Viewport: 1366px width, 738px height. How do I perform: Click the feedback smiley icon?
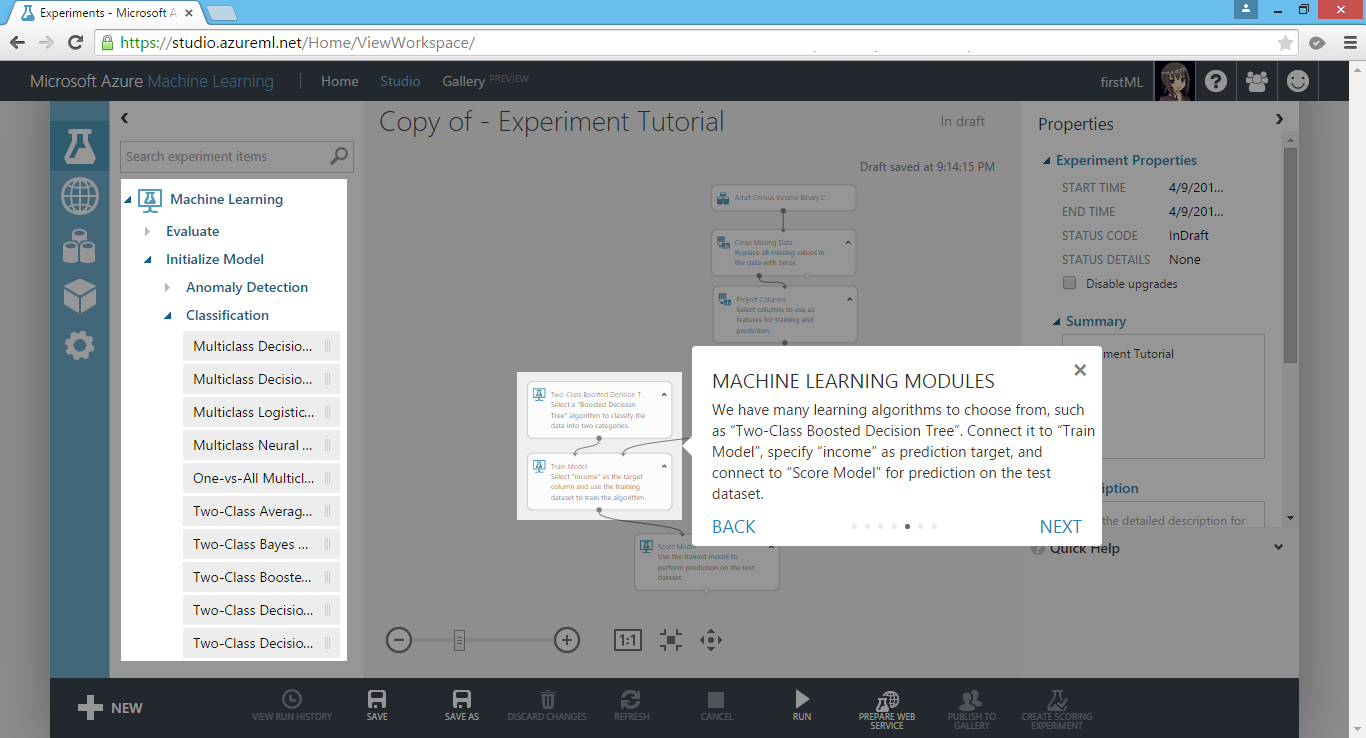[1298, 81]
